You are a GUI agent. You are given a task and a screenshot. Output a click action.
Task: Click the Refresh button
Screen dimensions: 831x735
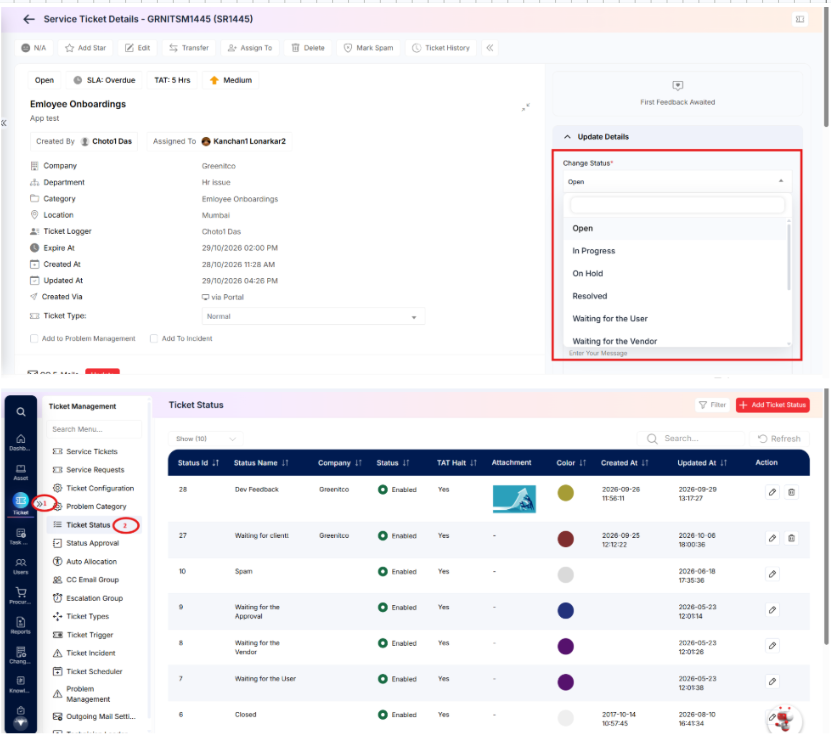tap(779, 438)
